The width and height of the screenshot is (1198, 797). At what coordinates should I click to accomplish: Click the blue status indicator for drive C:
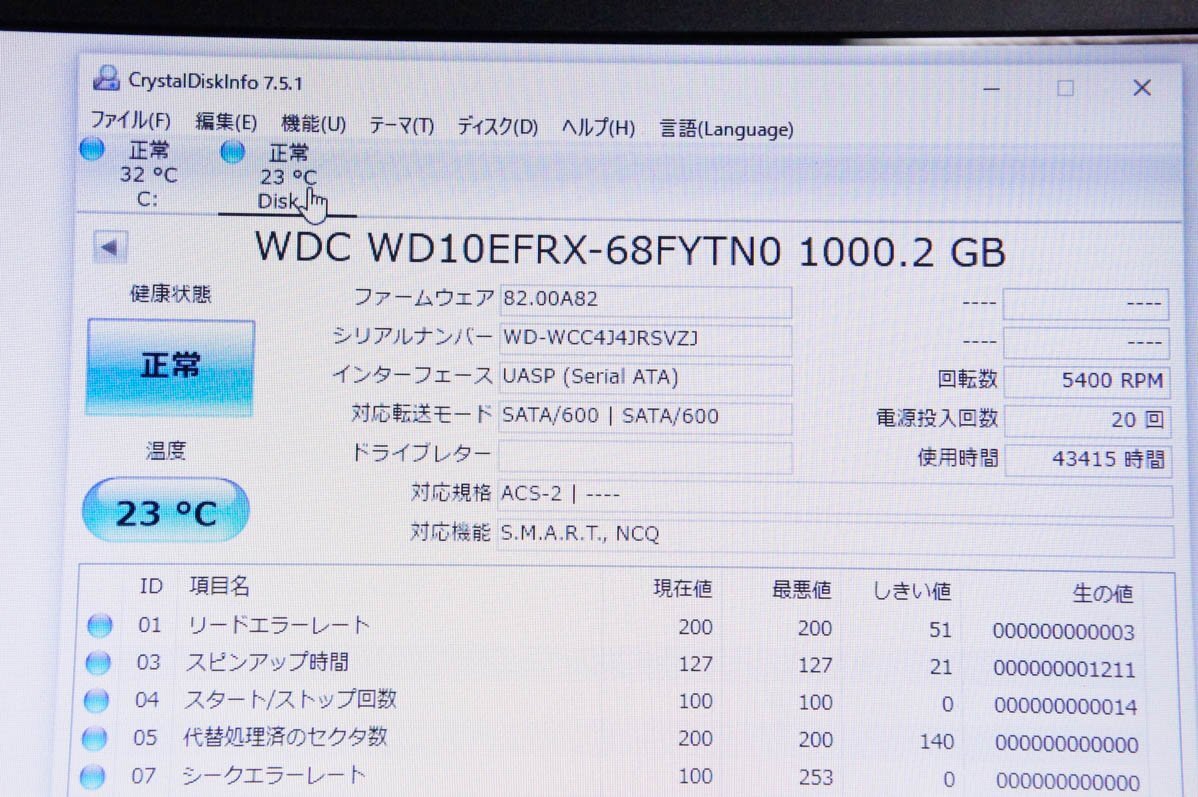point(91,148)
